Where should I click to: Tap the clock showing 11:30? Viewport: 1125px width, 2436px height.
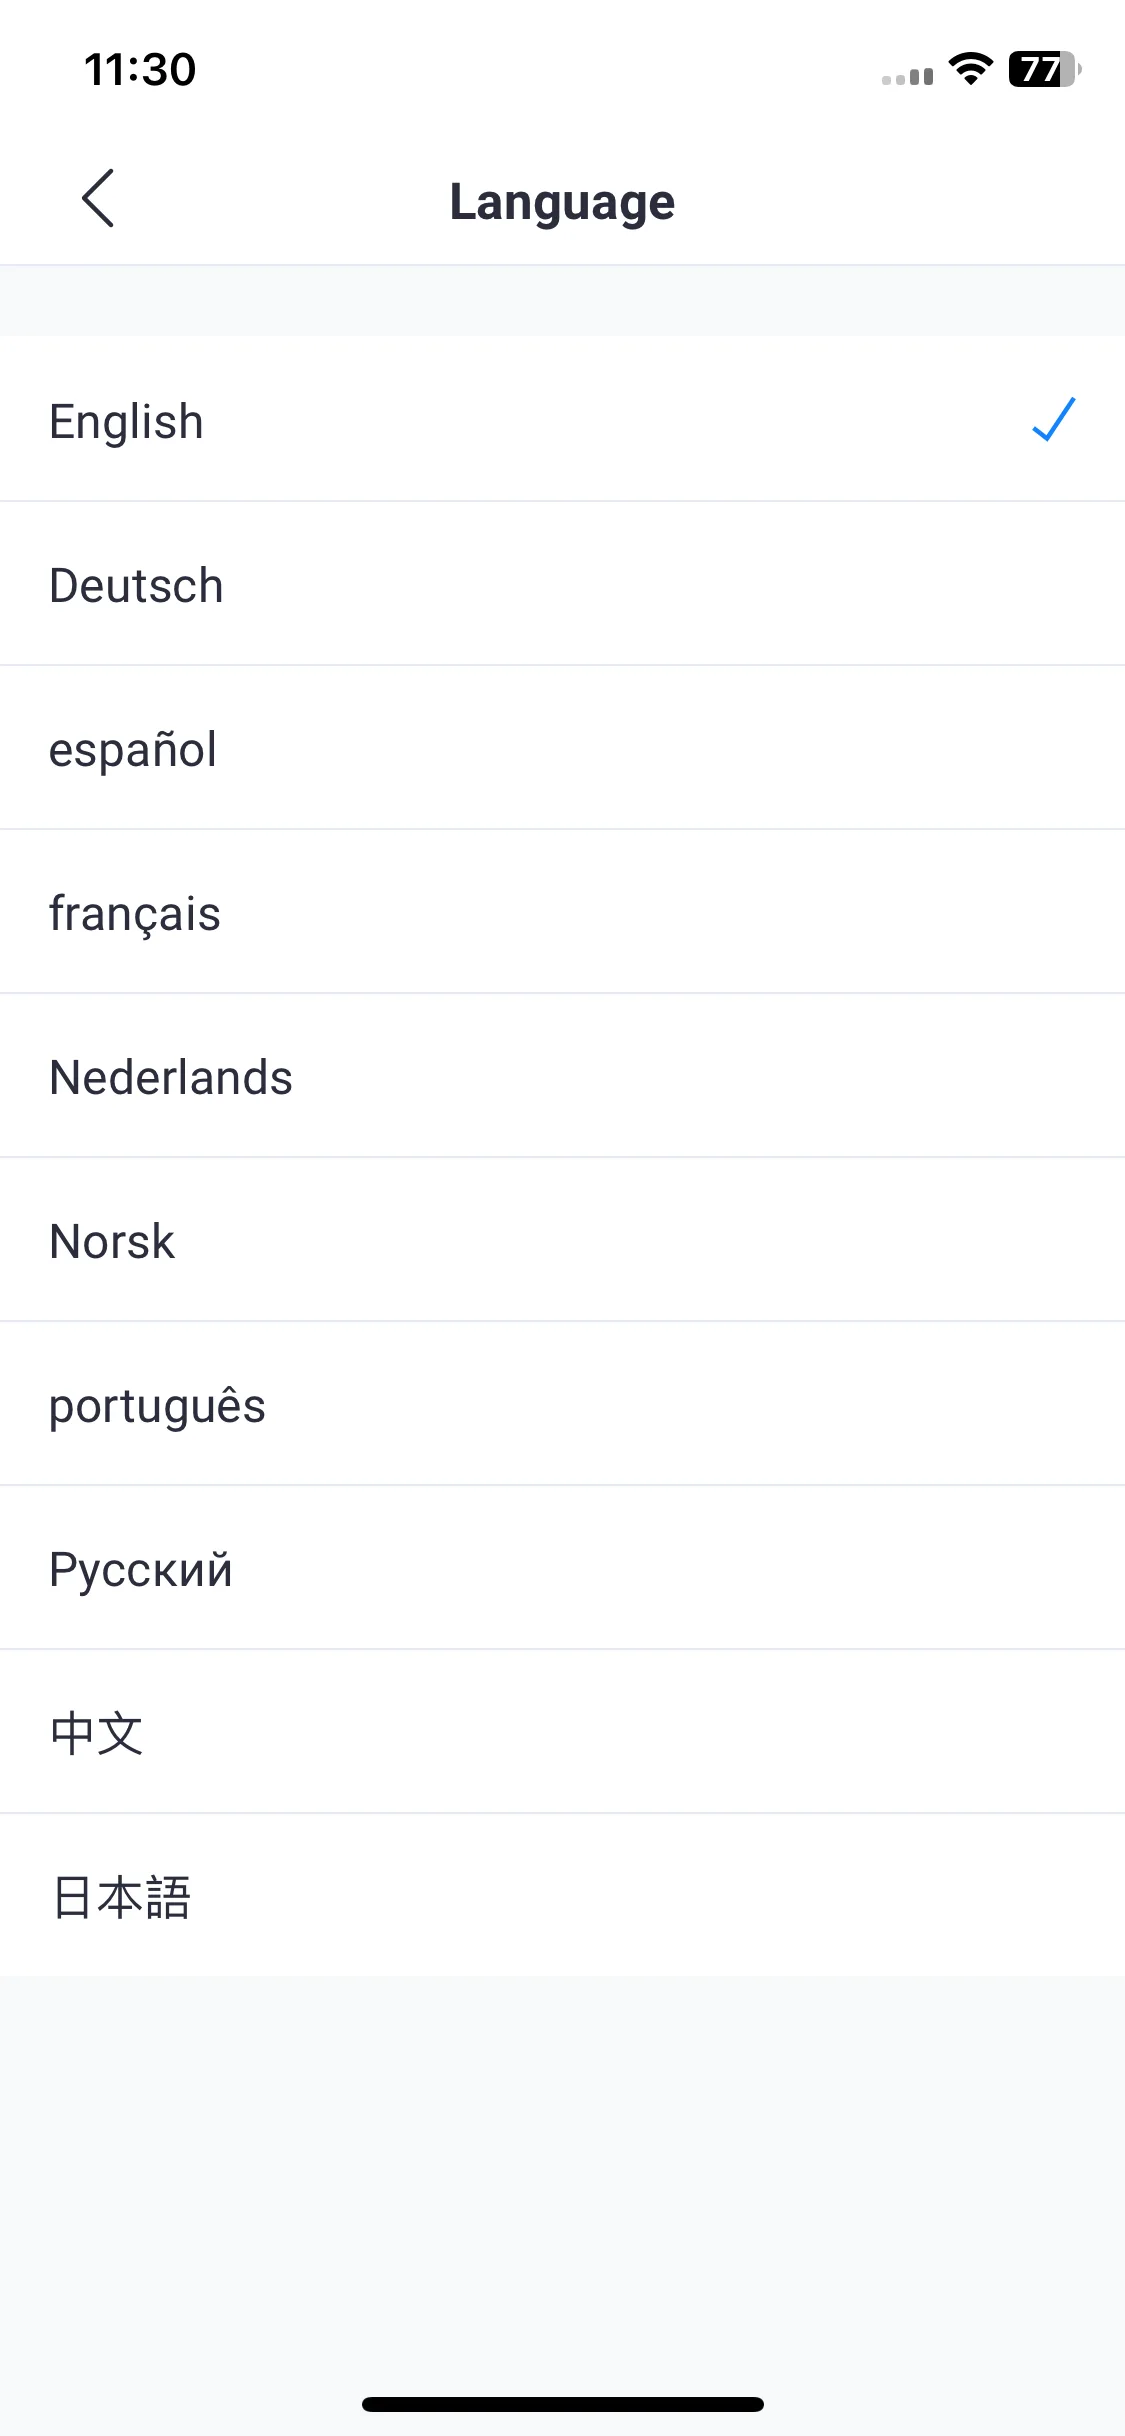tap(140, 69)
